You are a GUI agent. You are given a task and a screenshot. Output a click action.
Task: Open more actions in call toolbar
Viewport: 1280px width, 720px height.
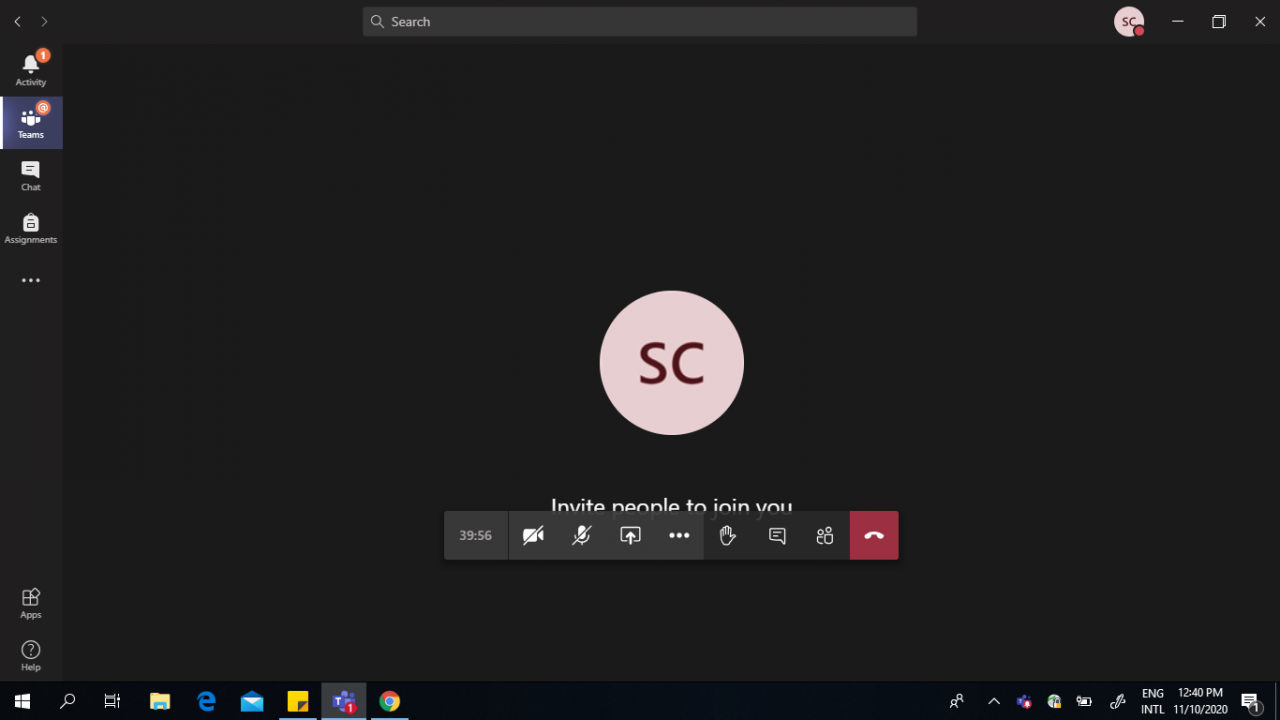click(x=679, y=536)
